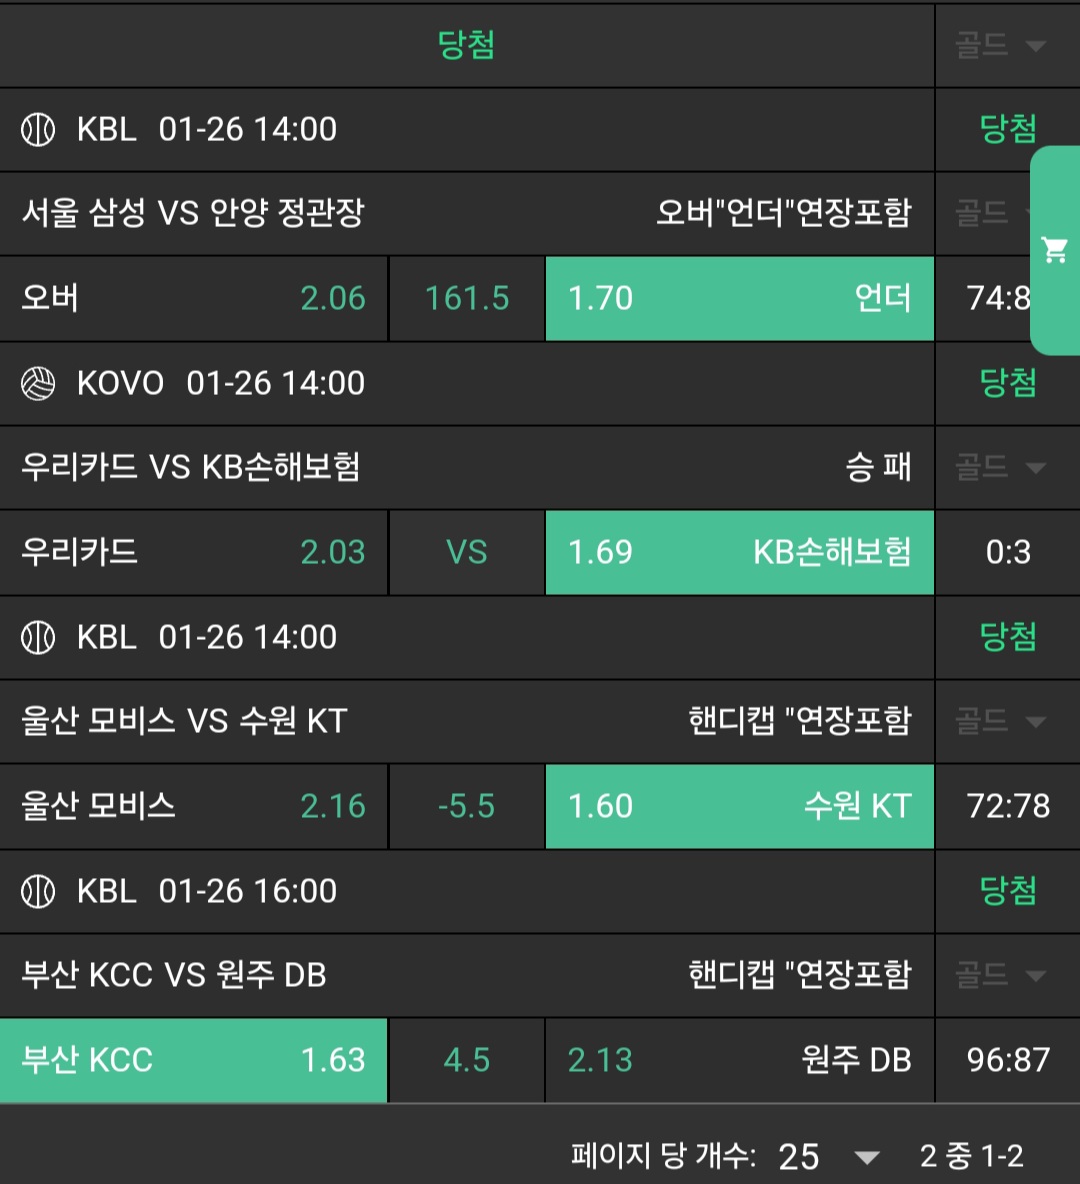Screen dimensions: 1080x1184
Task: Toggle the 우리카드 2.03 odds selection
Action: (193, 552)
